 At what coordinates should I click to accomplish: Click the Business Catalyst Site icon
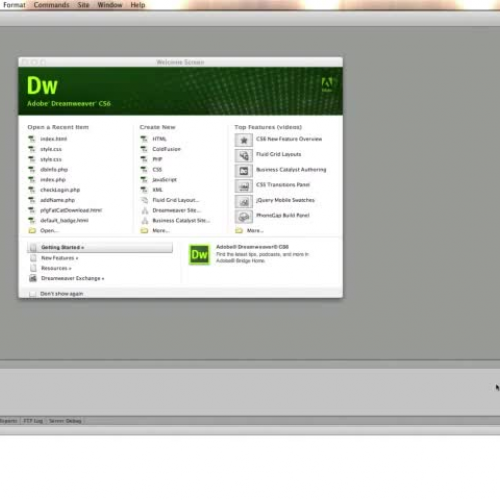click(x=145, y=220)
